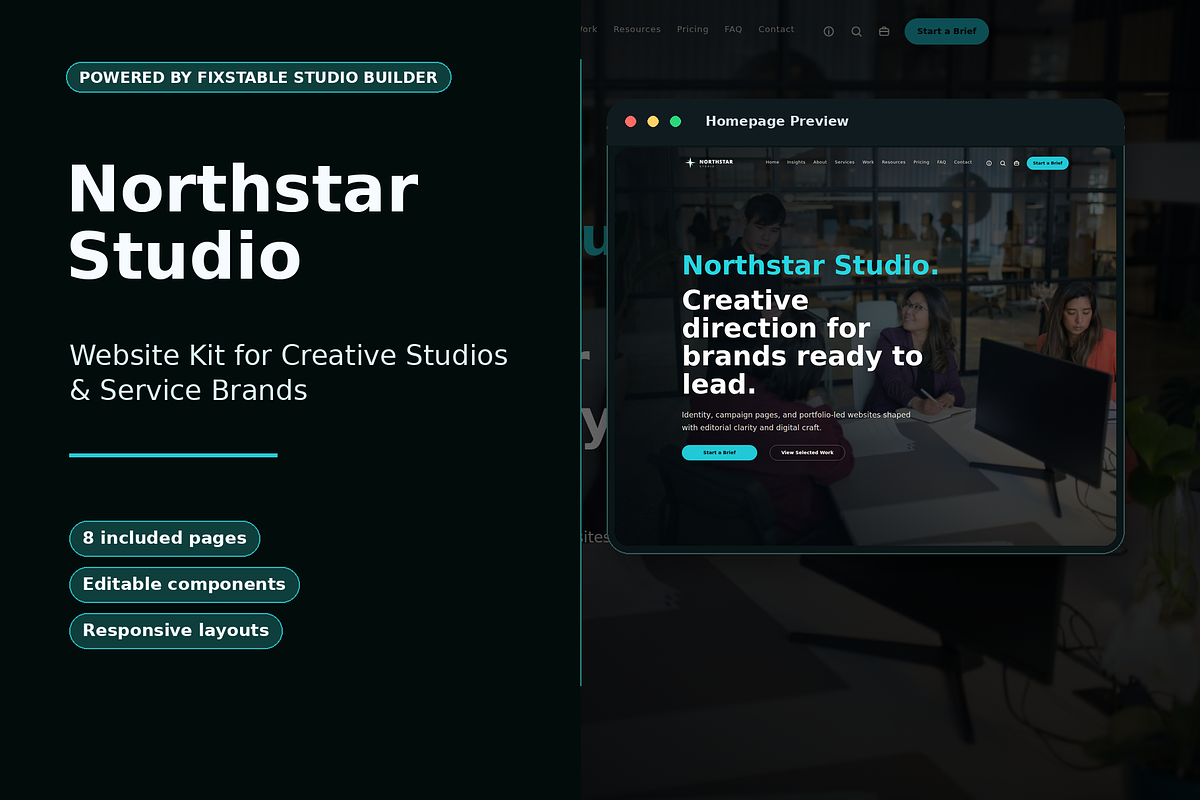Click the dimmed Start a Brief background button
1200x800 pixels.
[946, 31]
